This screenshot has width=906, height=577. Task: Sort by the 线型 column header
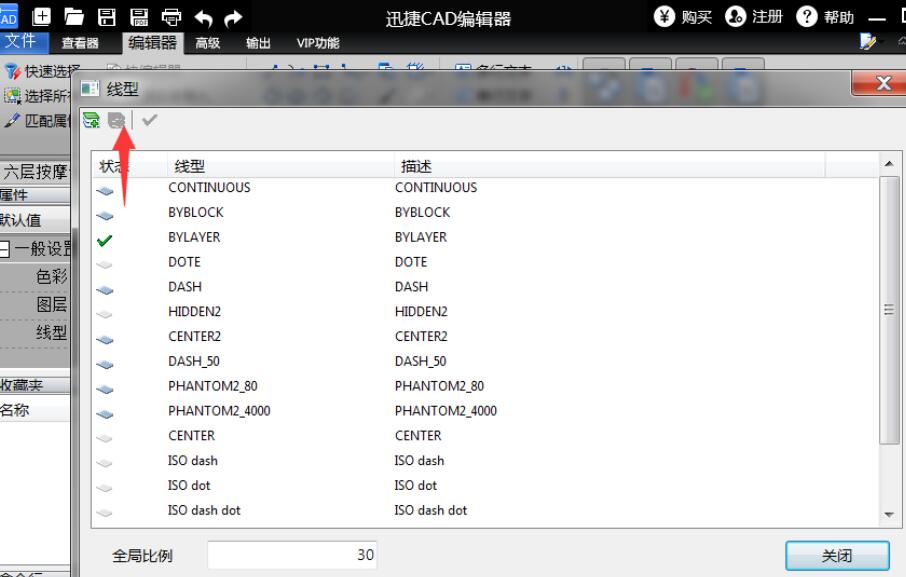pos(281,166)
